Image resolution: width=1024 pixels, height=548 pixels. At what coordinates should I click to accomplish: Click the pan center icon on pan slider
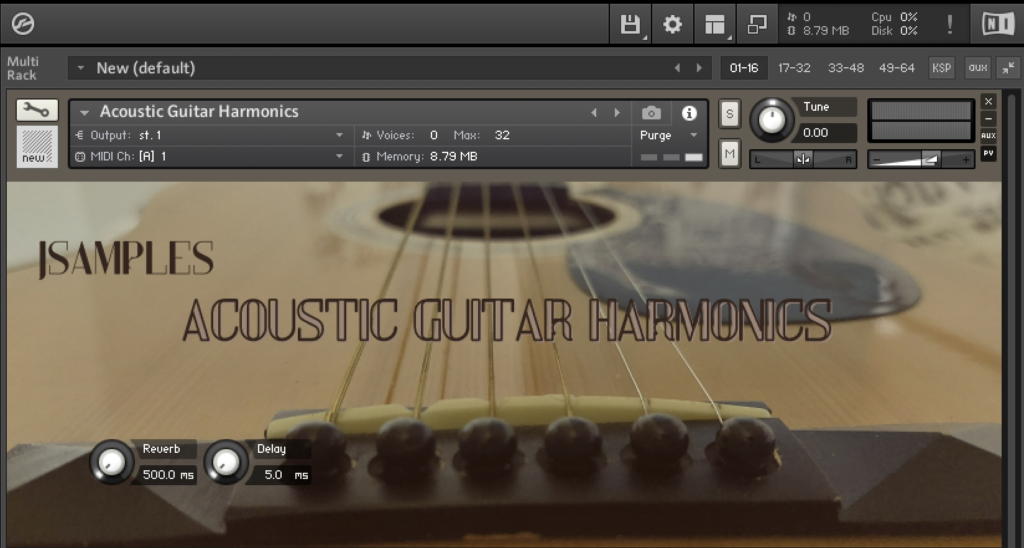pyautogui.click(x=803, y=159)
